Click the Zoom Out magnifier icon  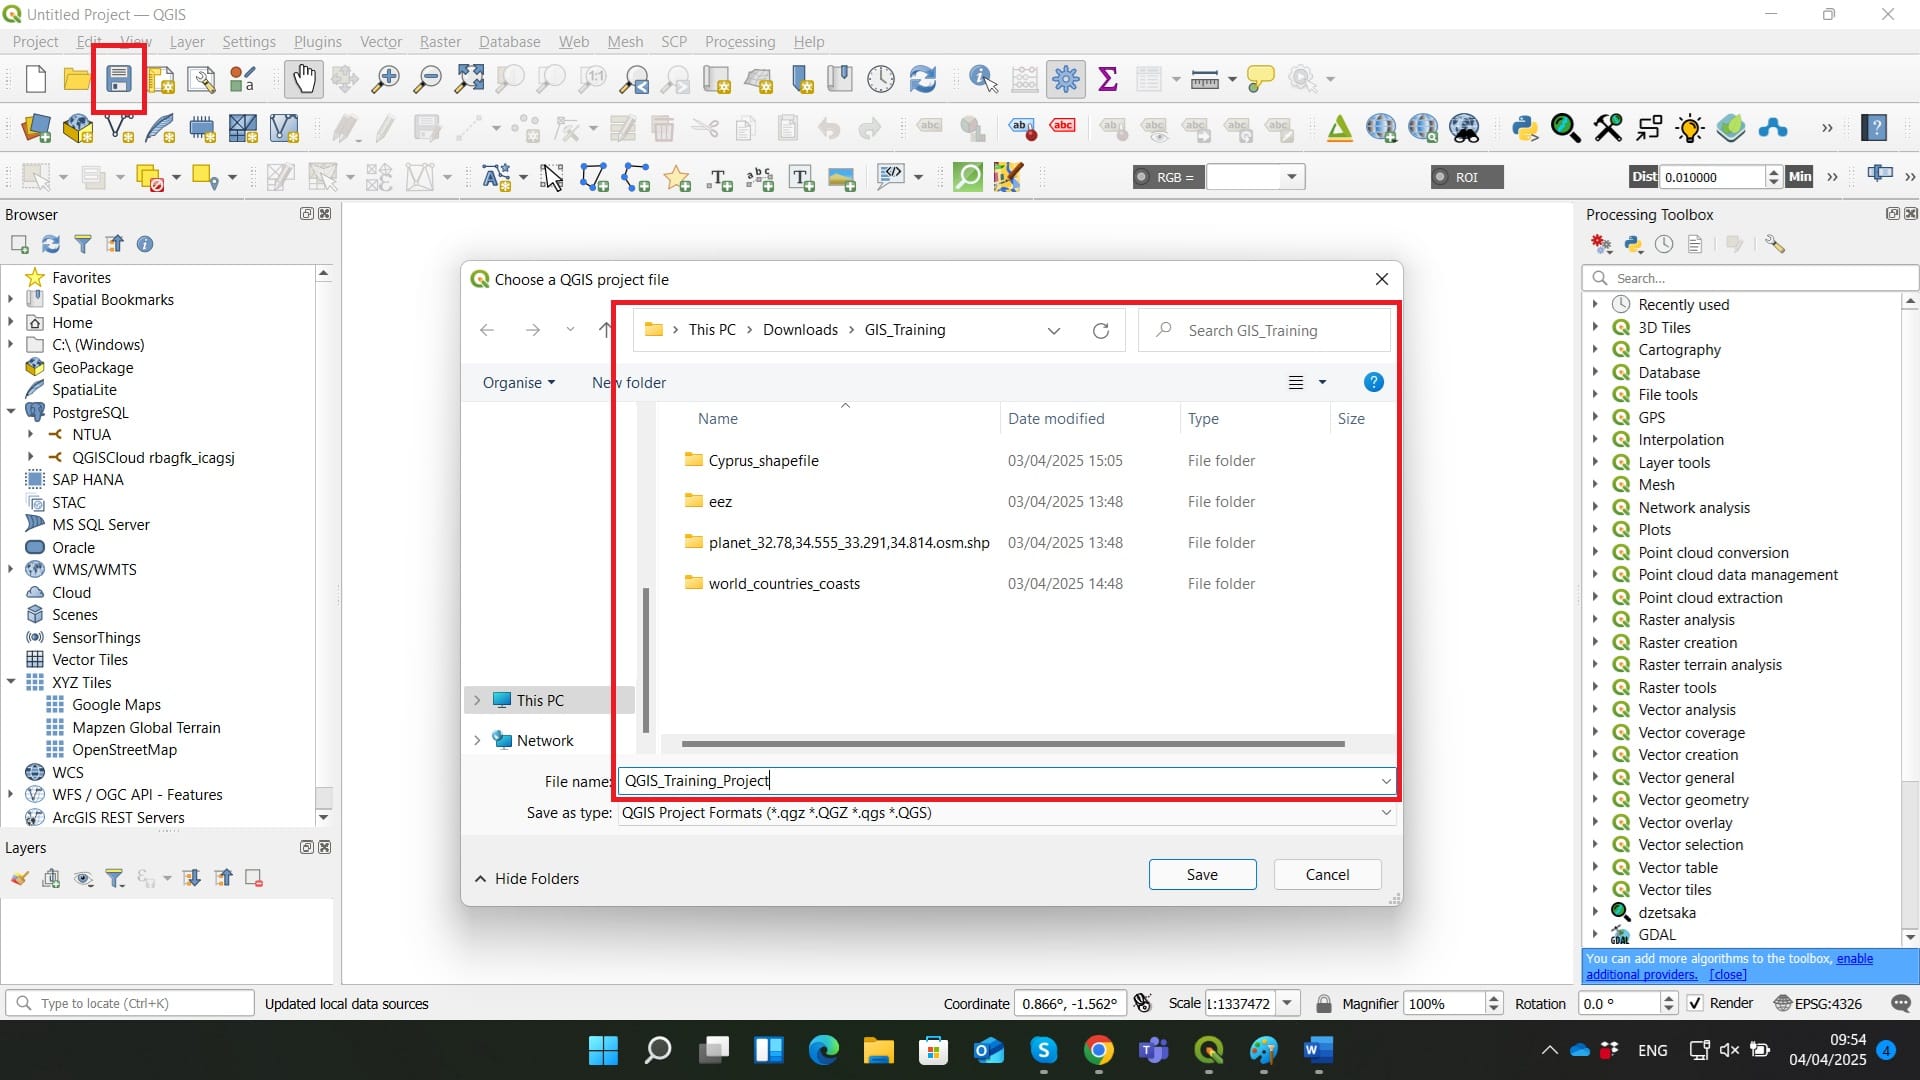(427, 79)
